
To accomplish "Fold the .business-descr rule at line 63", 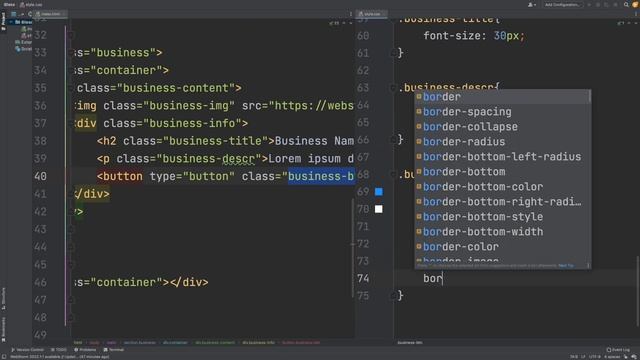I will (393, 88).
